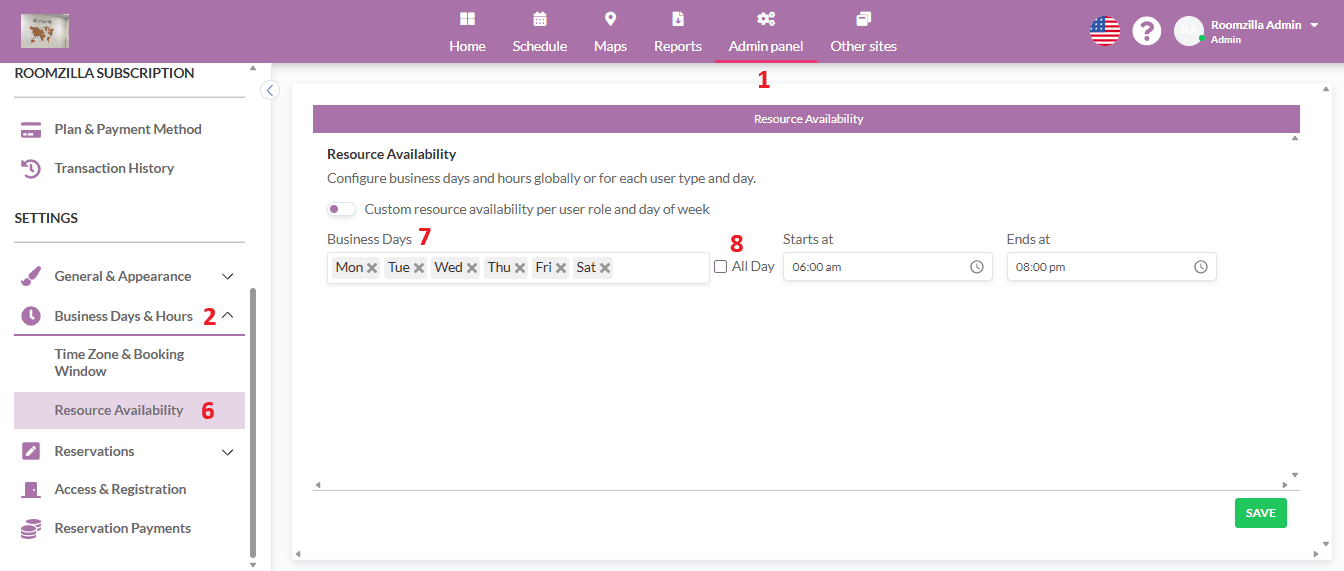Open the help question mark icon
Screen dimensions: 1344x571
click(x=1146, y=31)
